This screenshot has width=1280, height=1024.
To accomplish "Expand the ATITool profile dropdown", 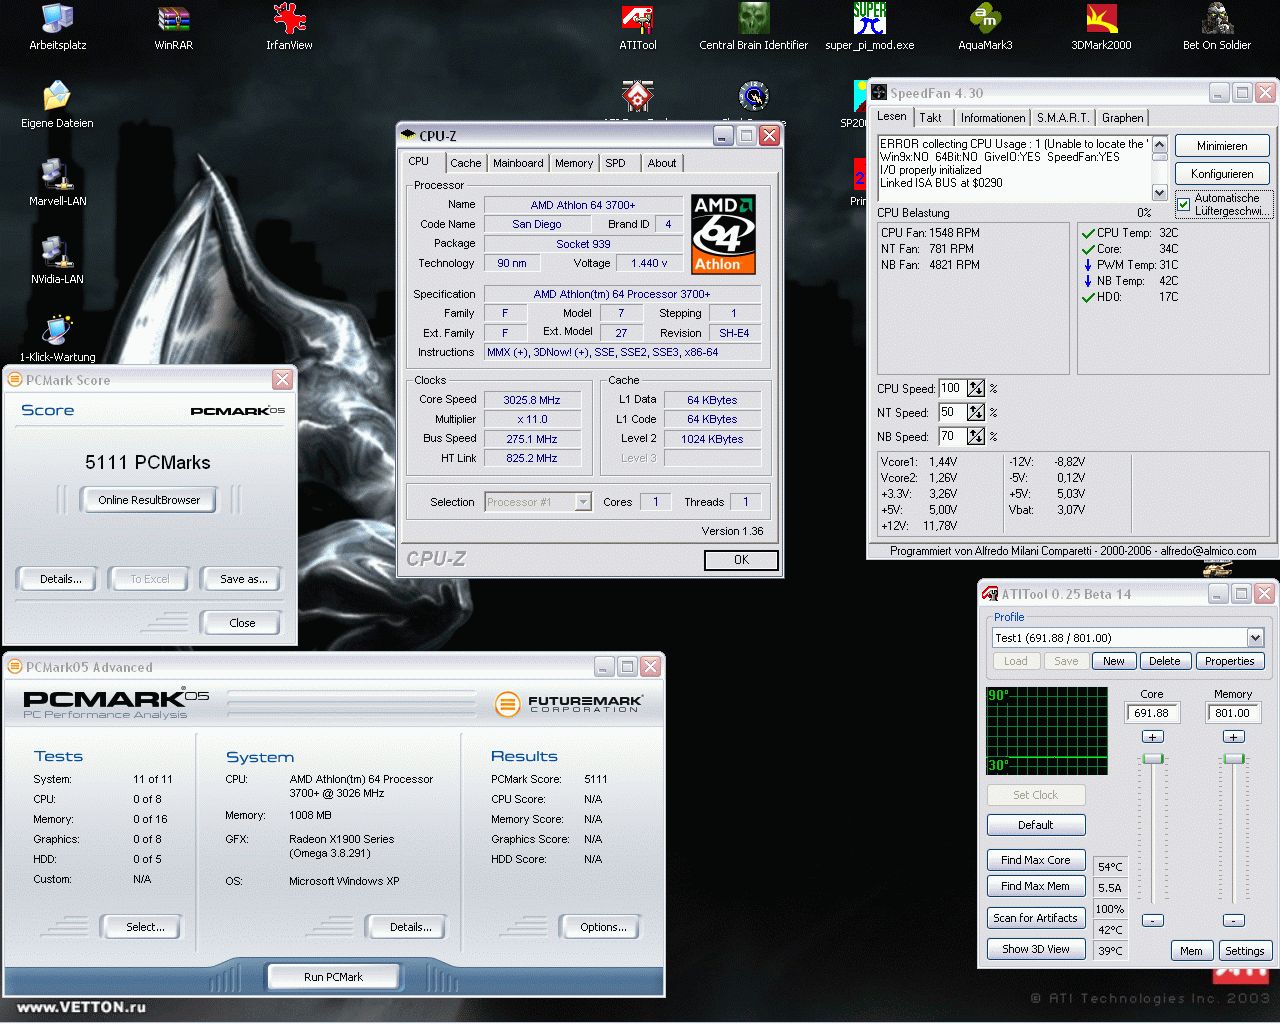I will tap(1255, 638).
